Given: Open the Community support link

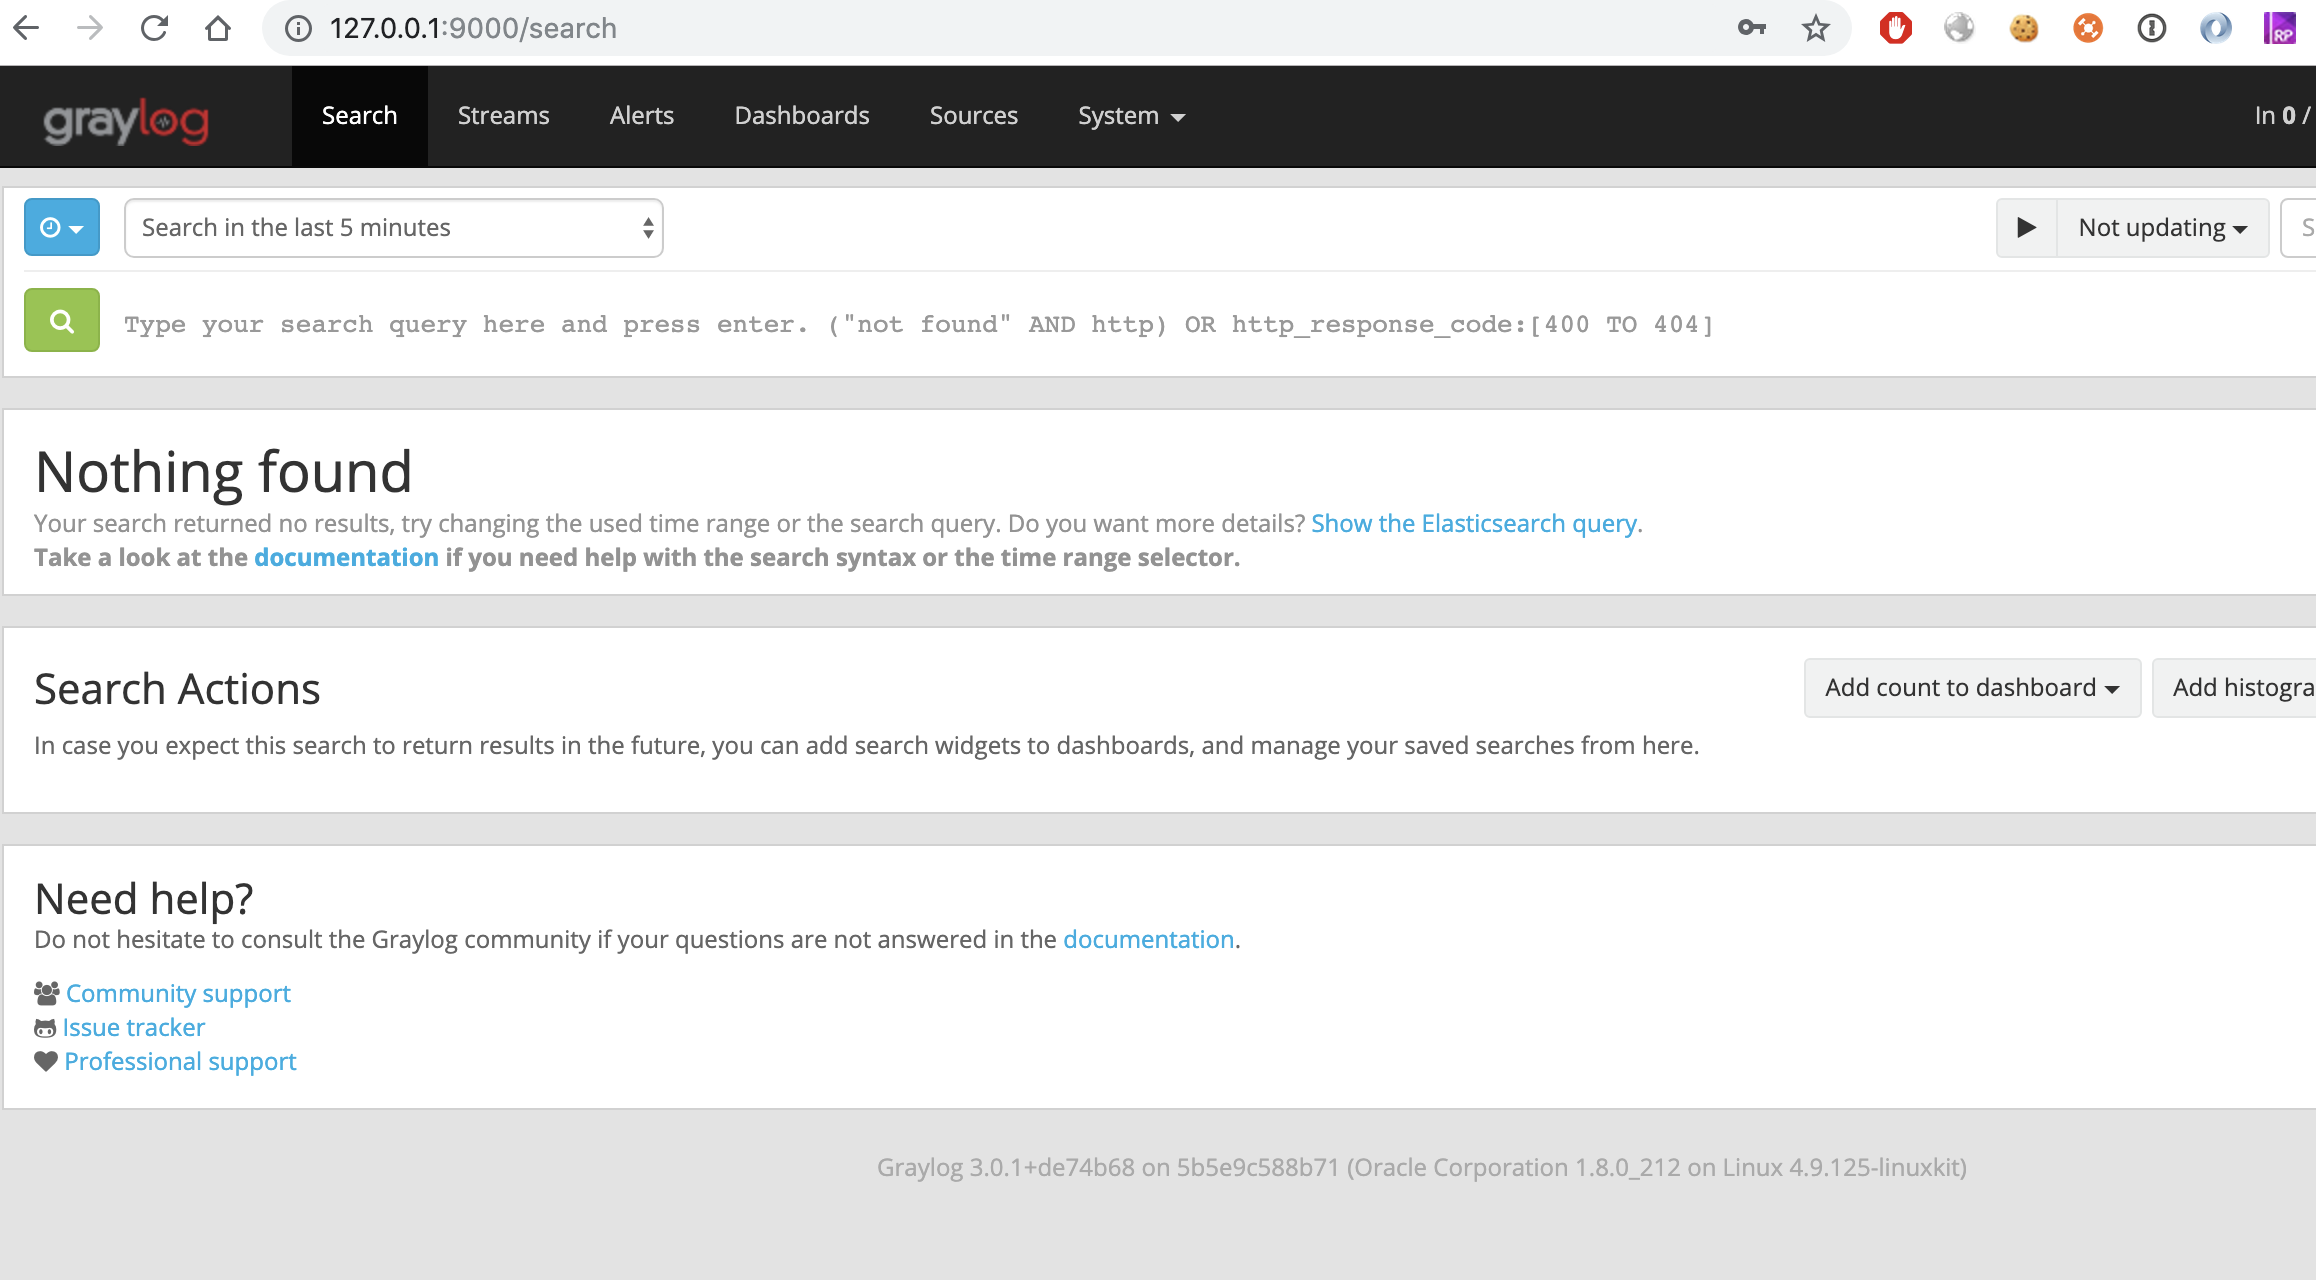Looking at the screenshot, I should [x=178, y=993].
